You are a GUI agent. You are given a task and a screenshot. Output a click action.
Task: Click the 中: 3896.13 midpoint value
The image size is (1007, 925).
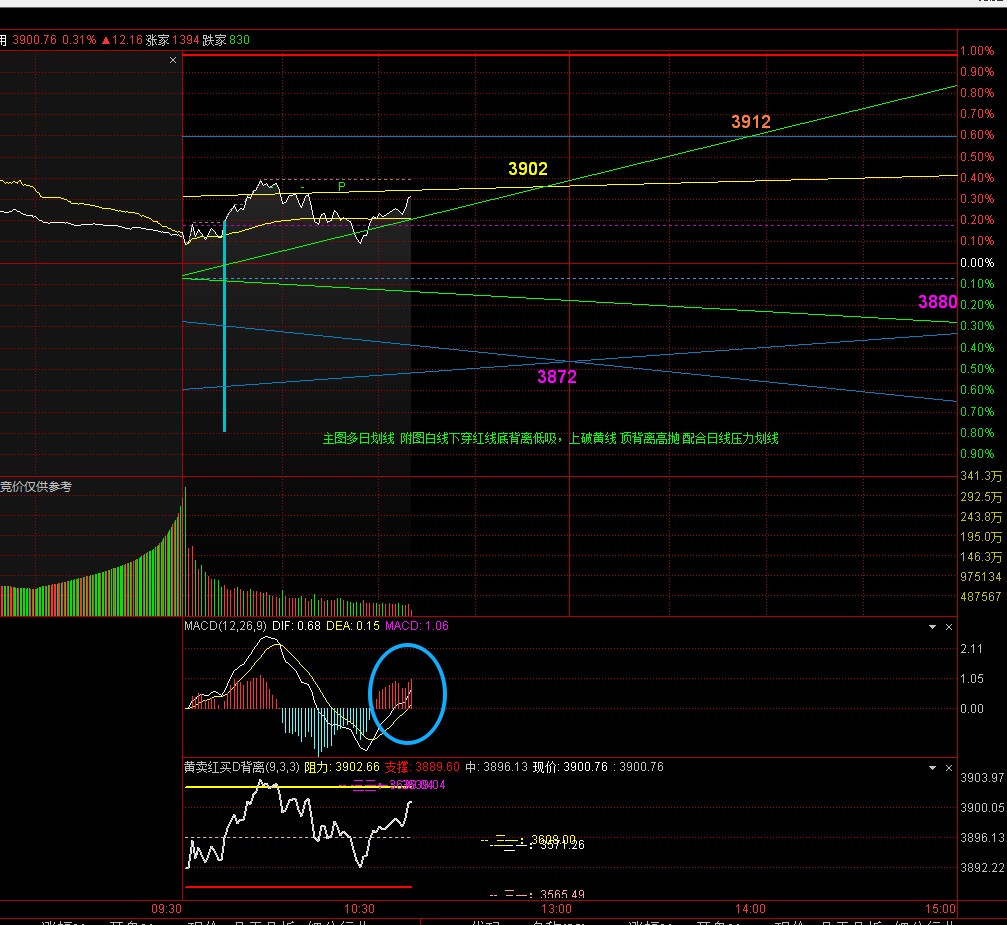496,767
